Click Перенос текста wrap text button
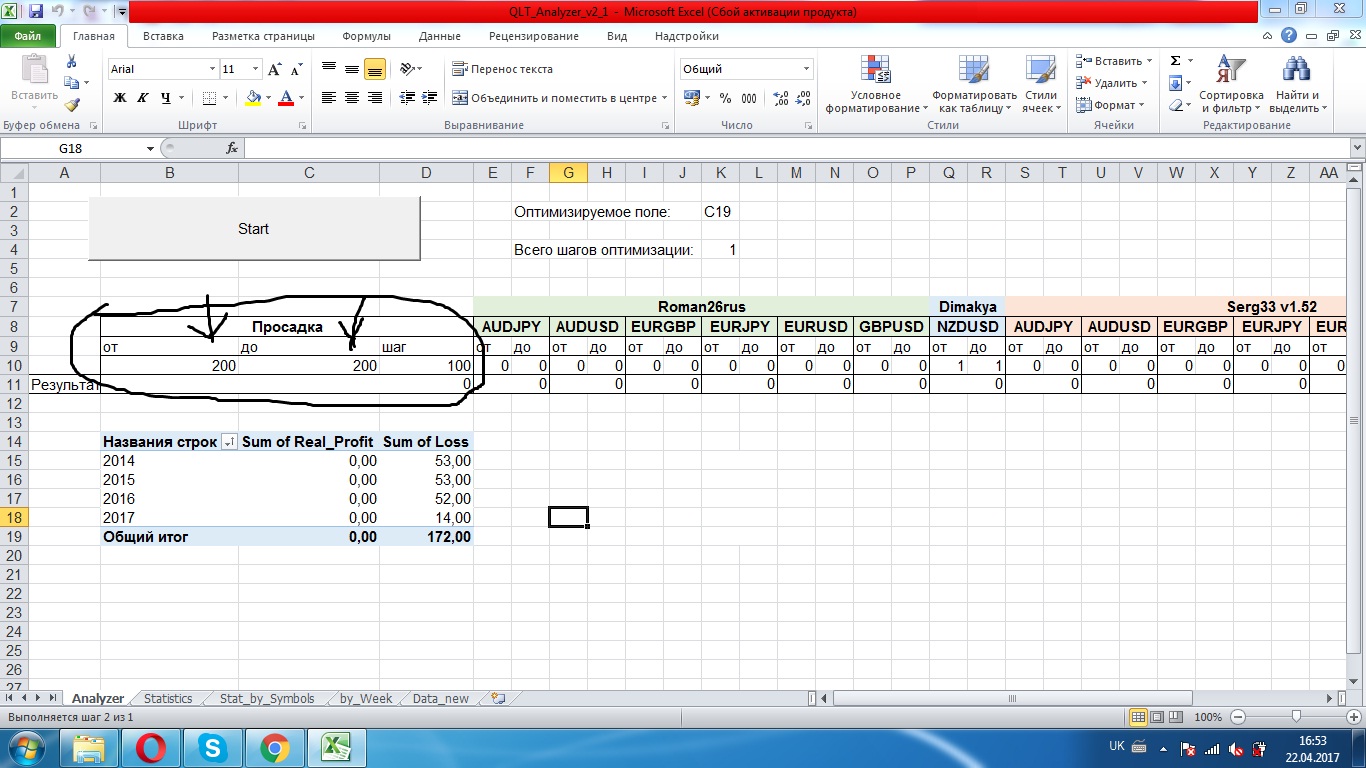This screenshot has width=1366, height=768. (502, 69)
